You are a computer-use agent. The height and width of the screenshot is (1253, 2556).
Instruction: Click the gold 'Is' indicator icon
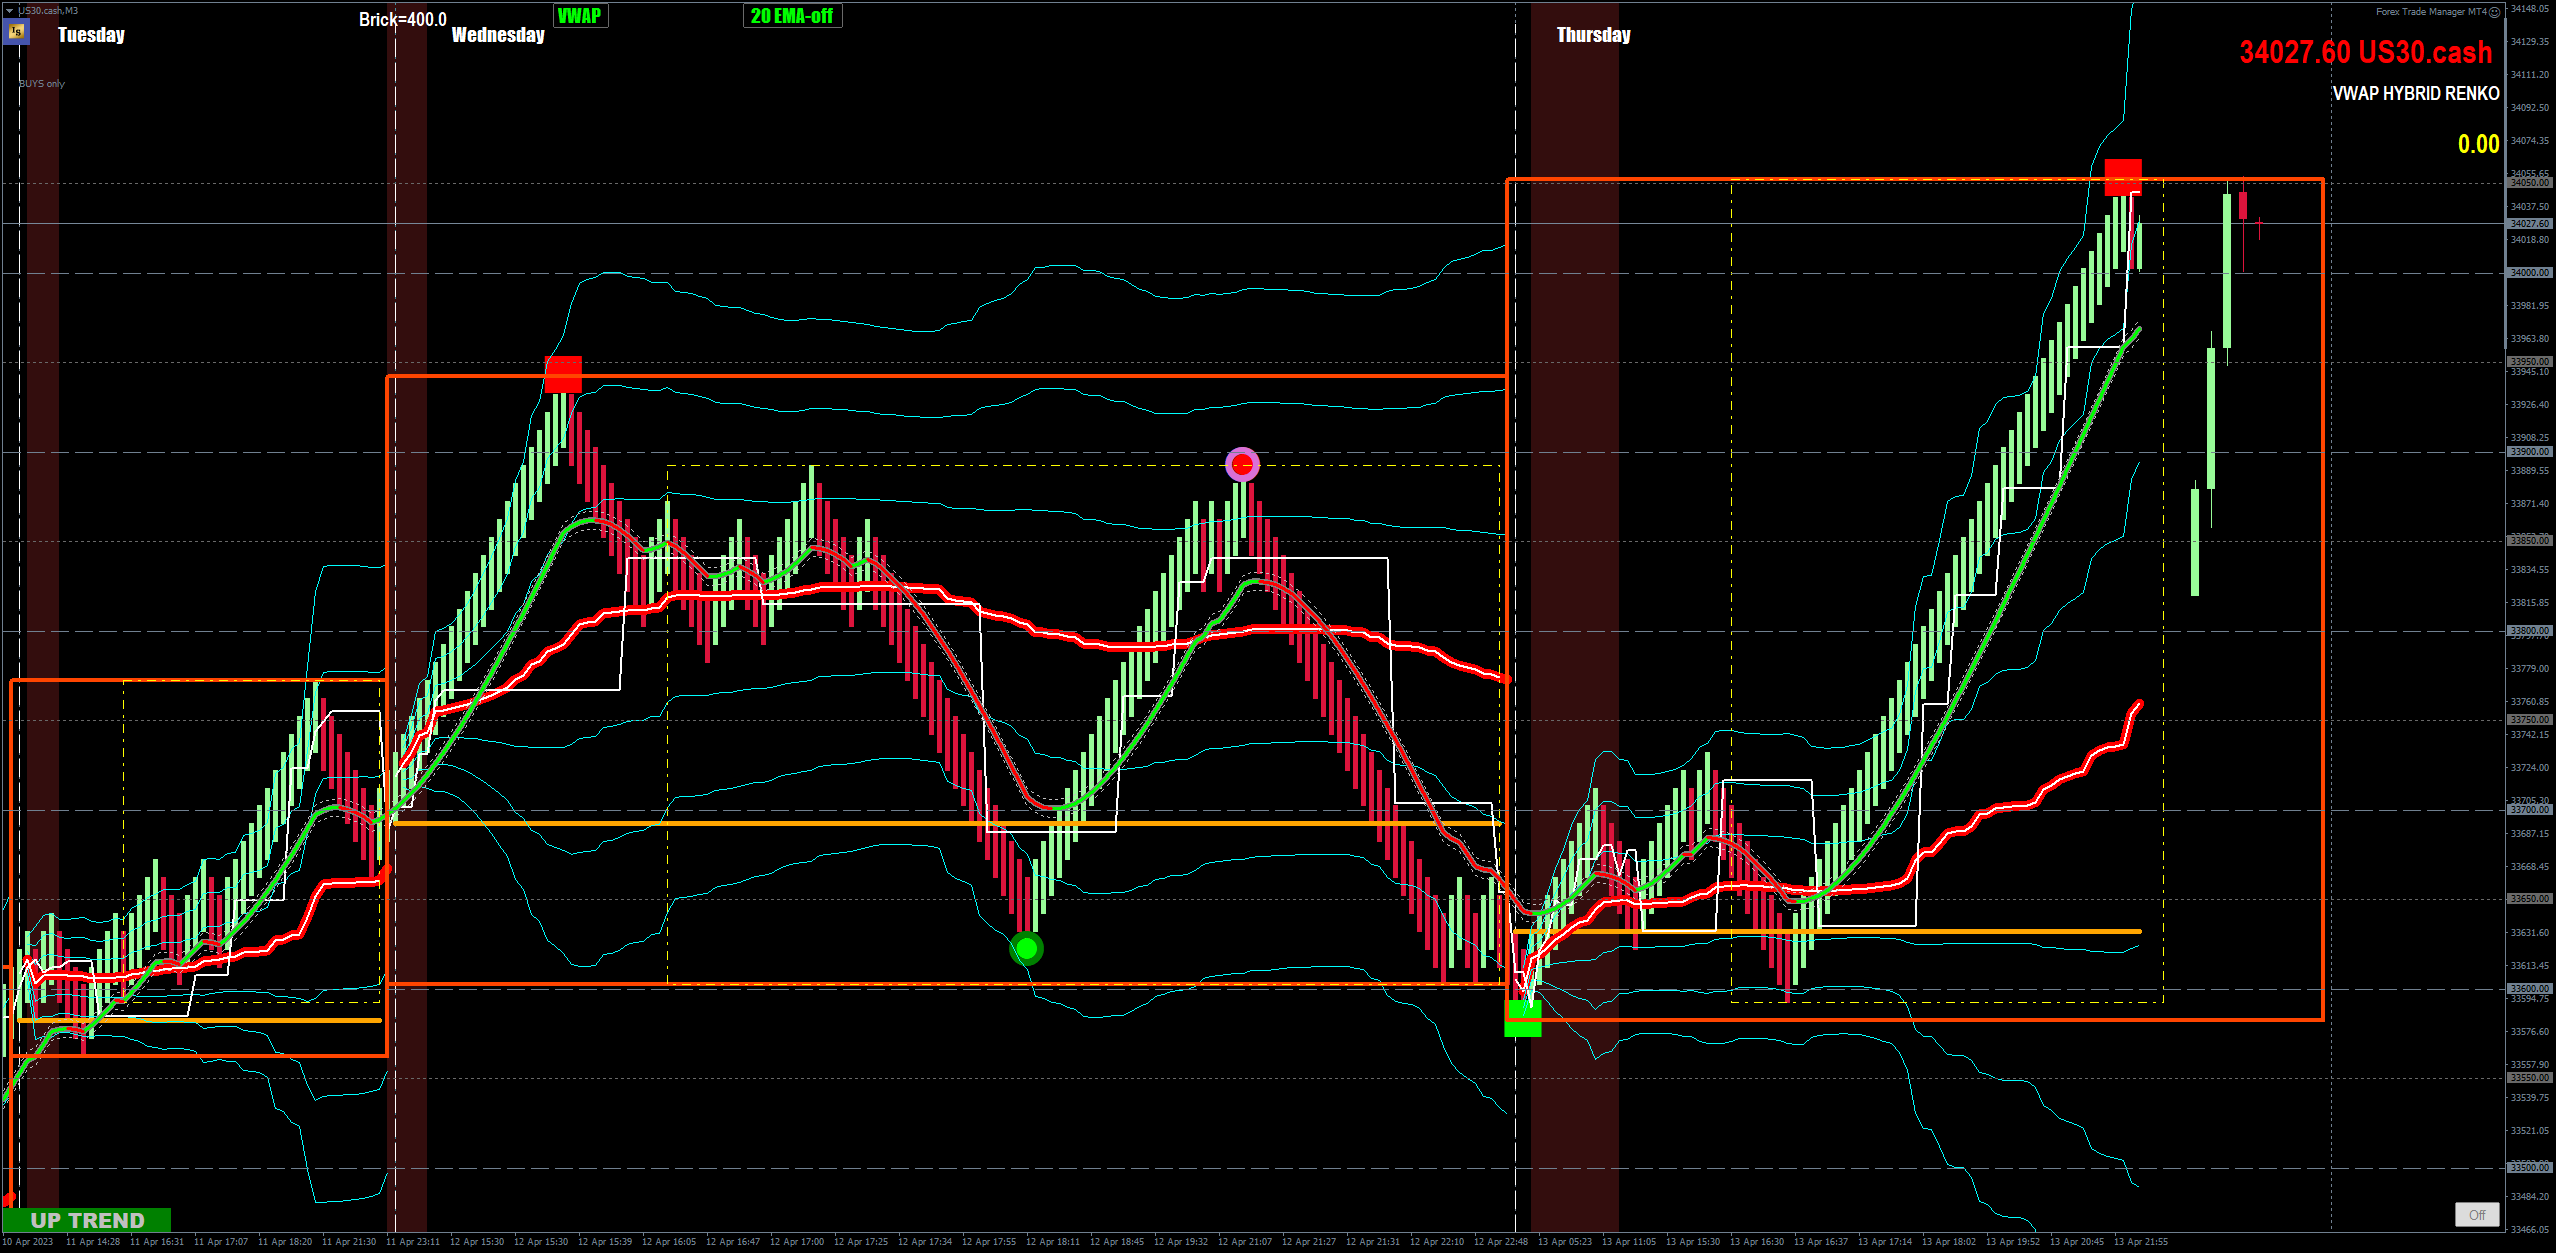(x=16, y=32)
